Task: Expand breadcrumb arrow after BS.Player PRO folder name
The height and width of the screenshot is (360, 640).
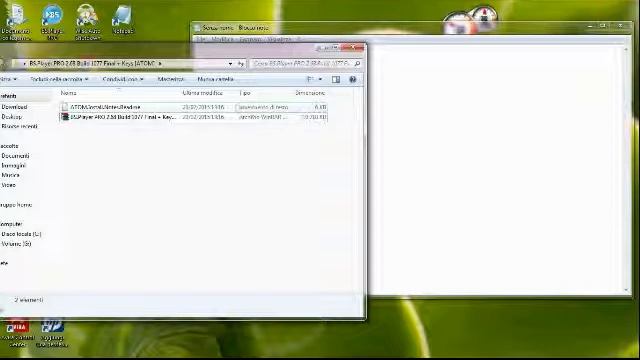Action: point(160,64)
